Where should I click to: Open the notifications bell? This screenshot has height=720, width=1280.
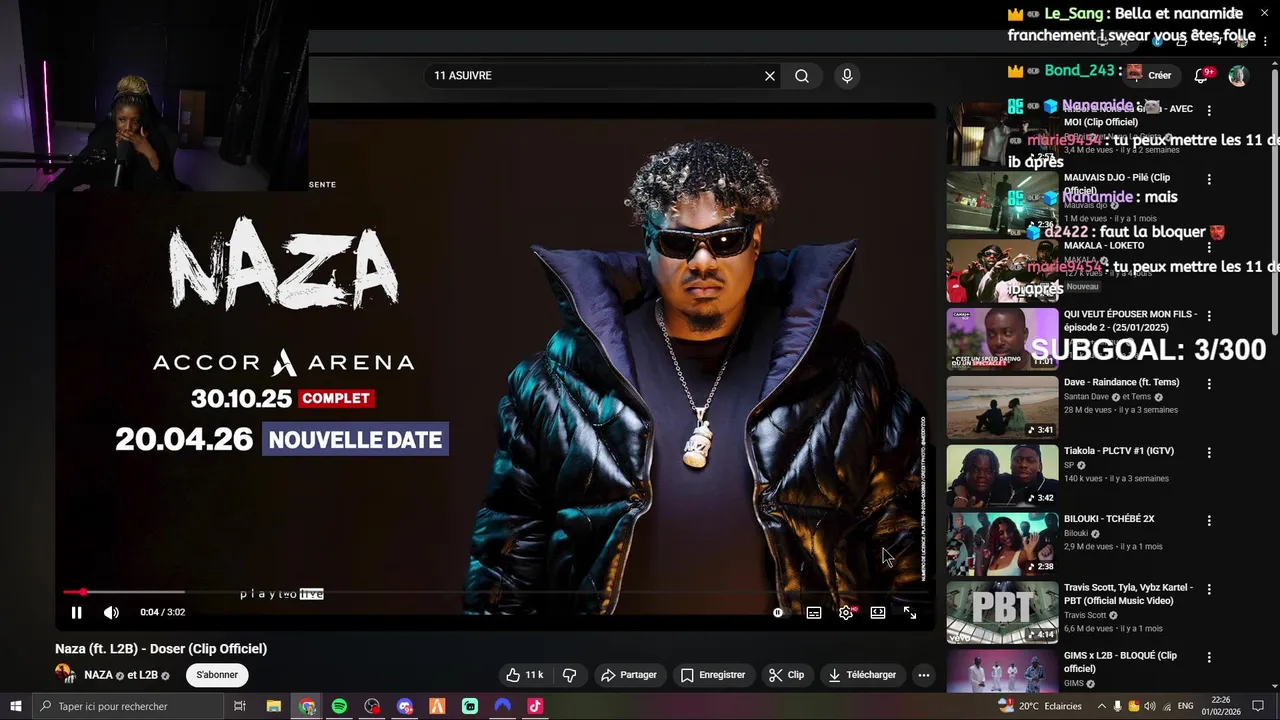pyautogui.click(x=1202, y=76)
